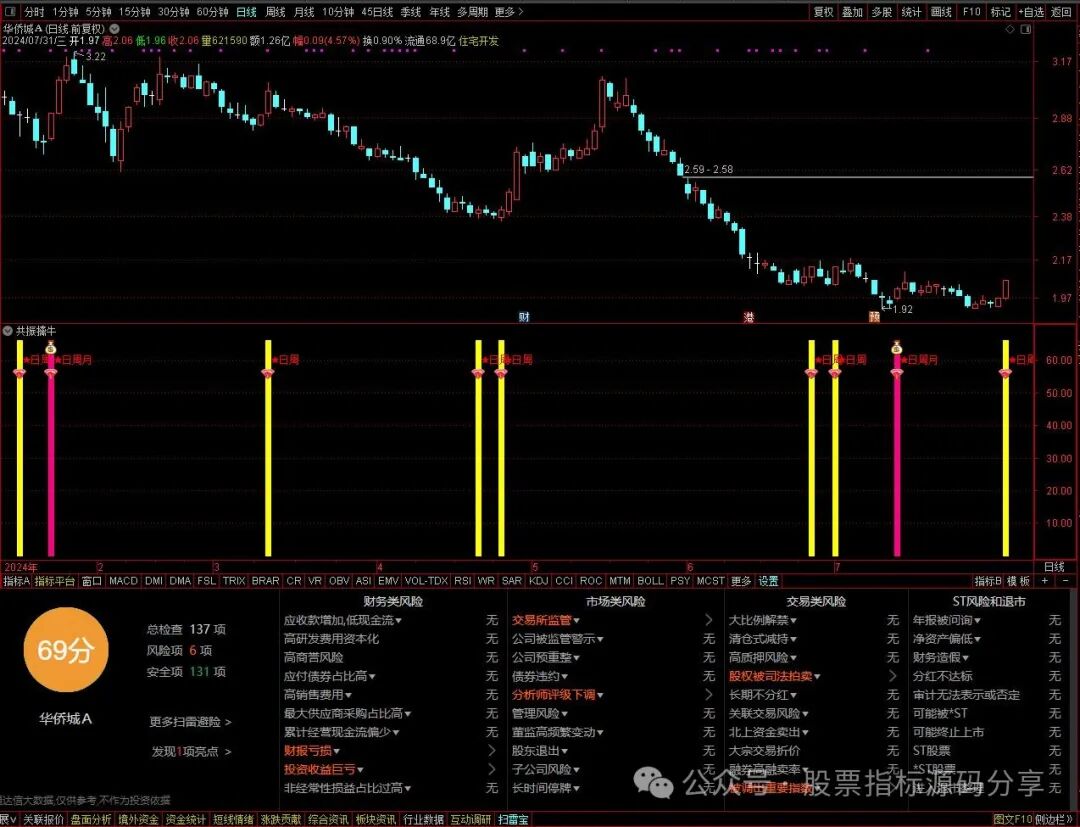Open 年报被问询 dropdown

[x=947, y=620]
